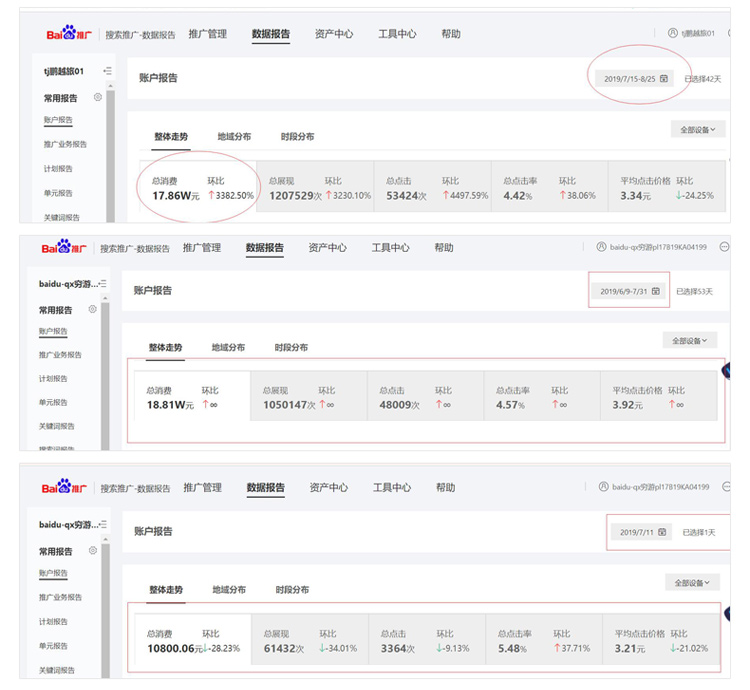
Task: Select the 总点击率 5.48% card
Action: tap(544, 639)
